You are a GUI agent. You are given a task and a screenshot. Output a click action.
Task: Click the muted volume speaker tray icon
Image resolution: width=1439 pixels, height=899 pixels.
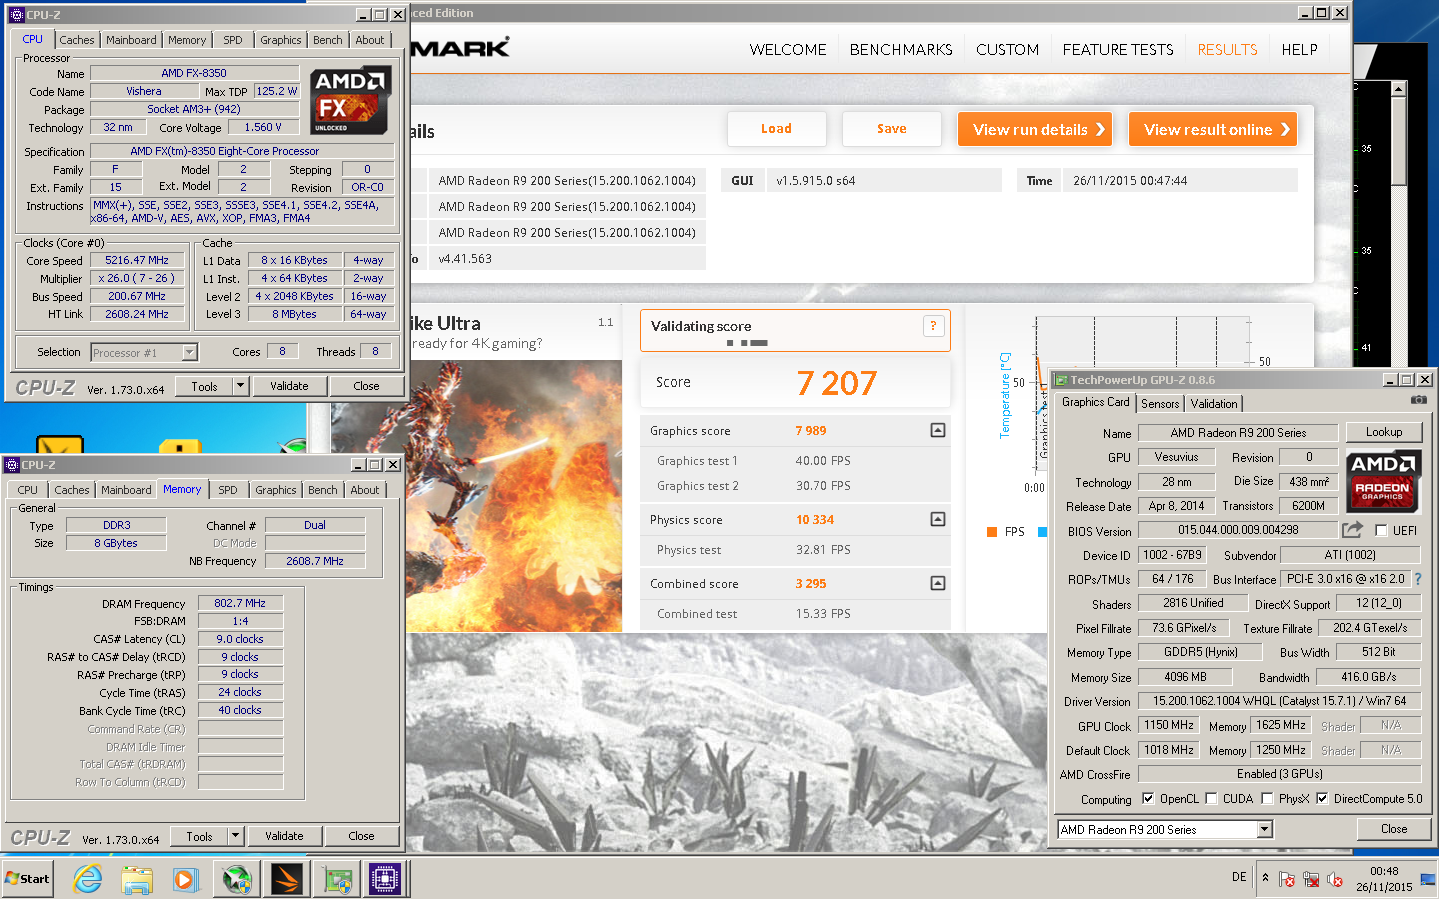click(x=1334, y=879)
